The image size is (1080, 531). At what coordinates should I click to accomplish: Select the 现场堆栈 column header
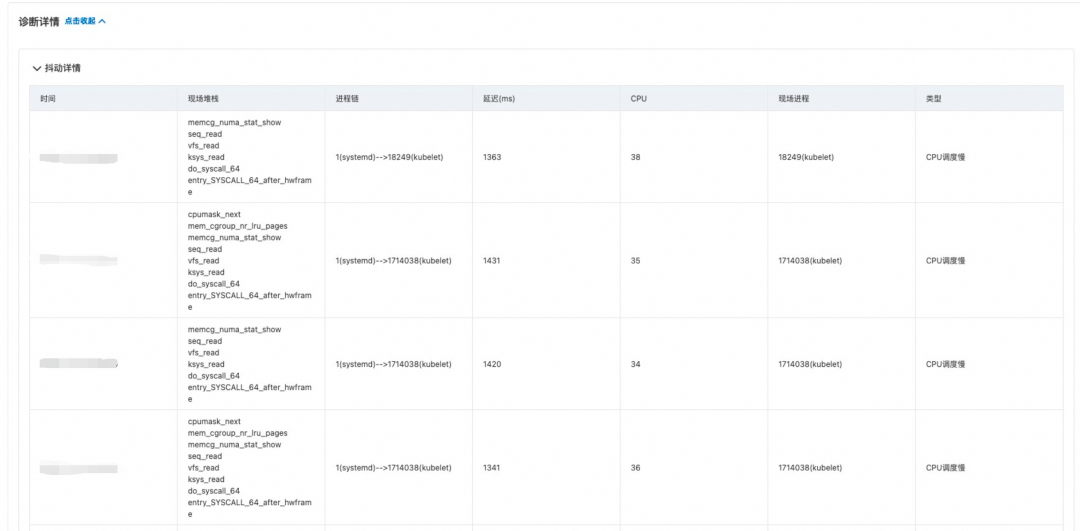coord(203,98)
